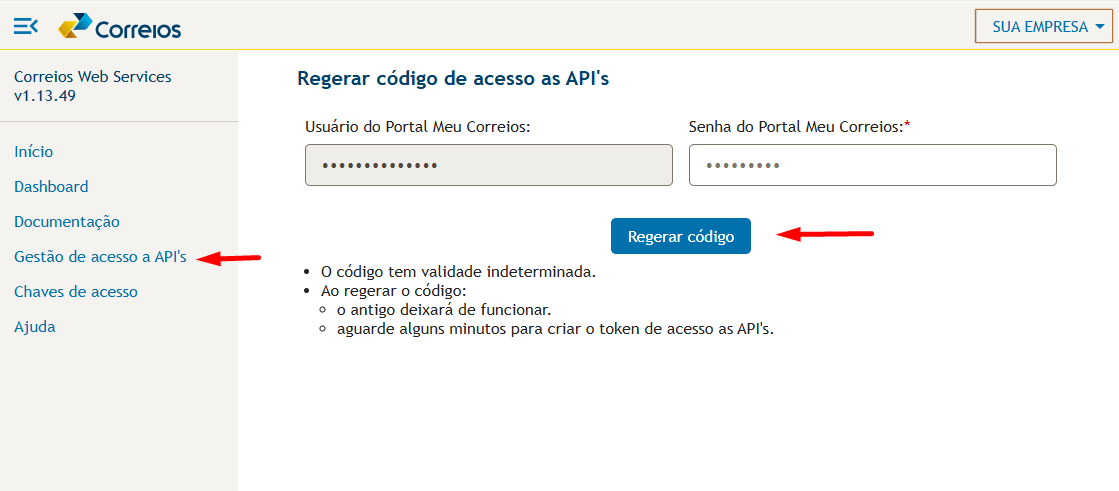Click the Senha do Portal Meu Correios label
1119x491 pixels.
tap(800, 127)
